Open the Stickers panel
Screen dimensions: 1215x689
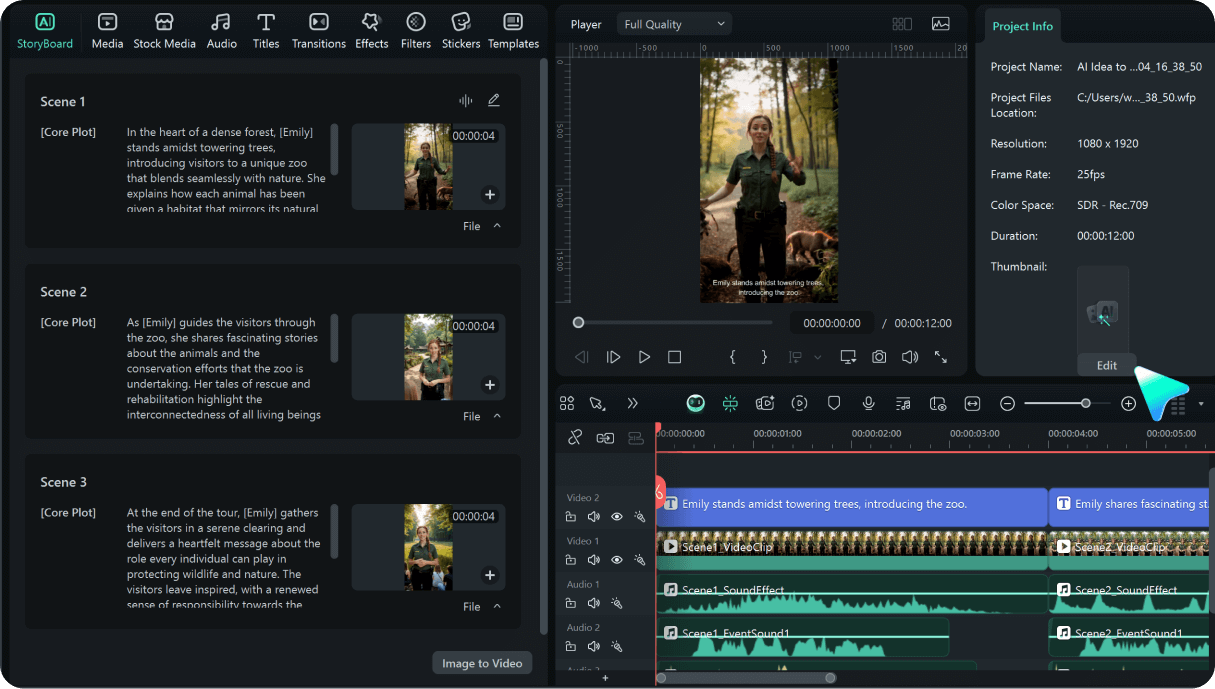click(x=461, y=30)
